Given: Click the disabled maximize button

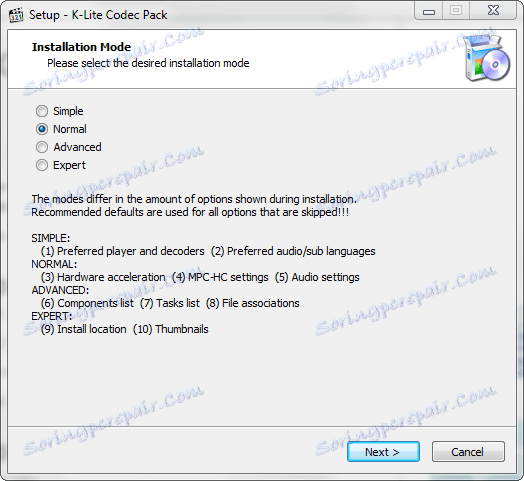Looking at the screenshot, I should tap(456, 11).
